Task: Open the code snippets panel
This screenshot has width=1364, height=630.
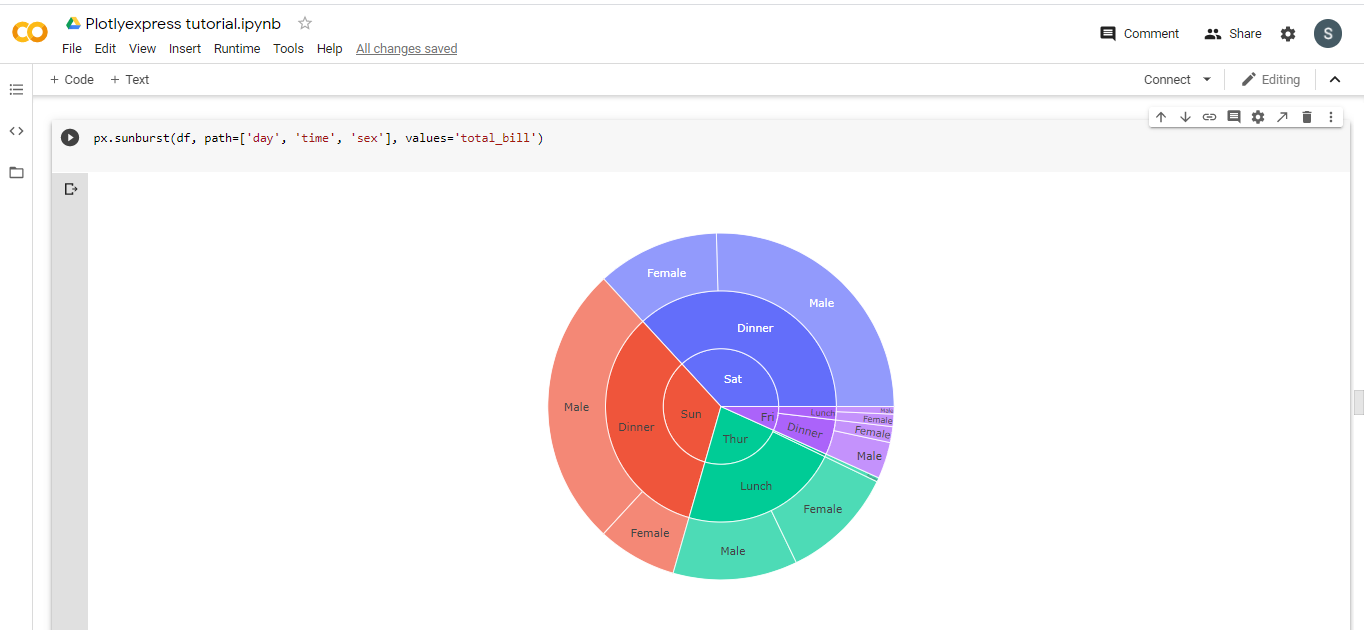Action: point(15,130)
